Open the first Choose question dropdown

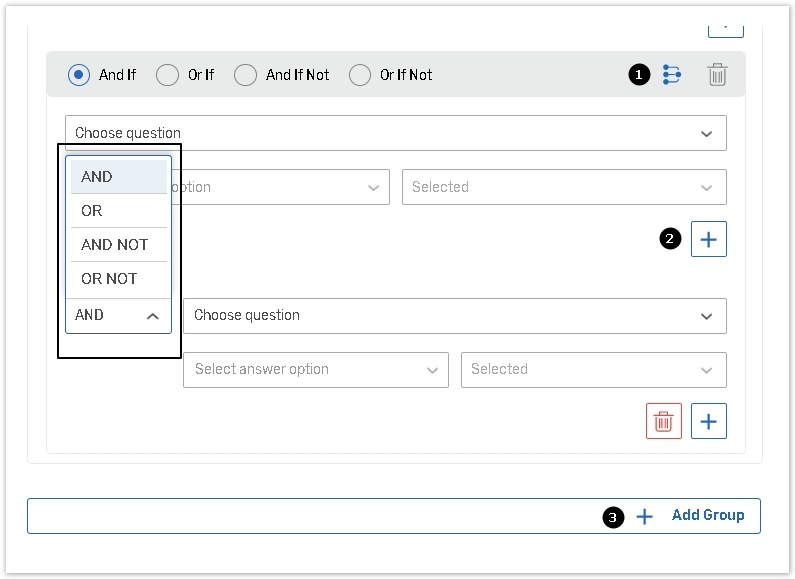click(x=395, y=133)
